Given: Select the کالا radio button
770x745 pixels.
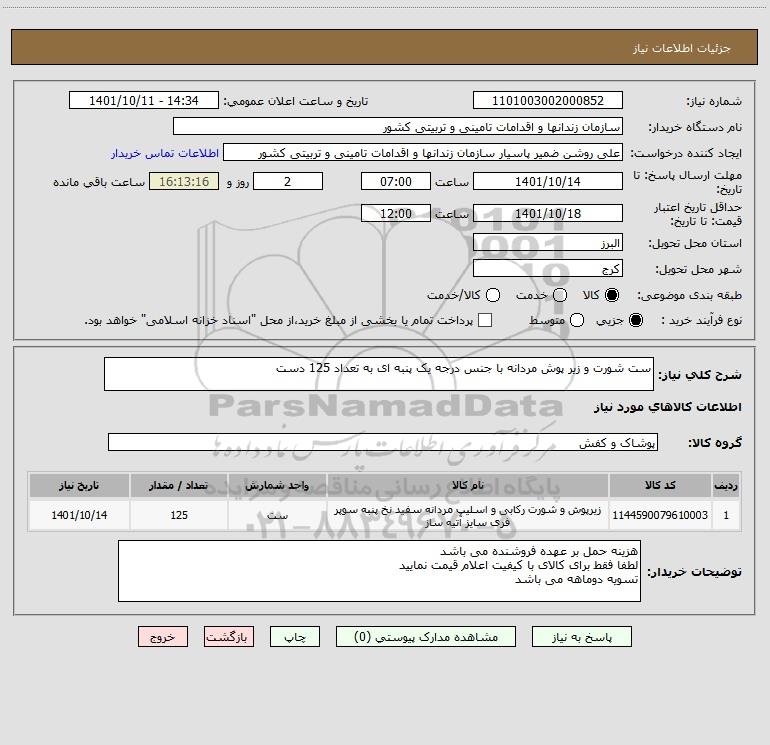Looking at the screenshot, I should 612,295.
